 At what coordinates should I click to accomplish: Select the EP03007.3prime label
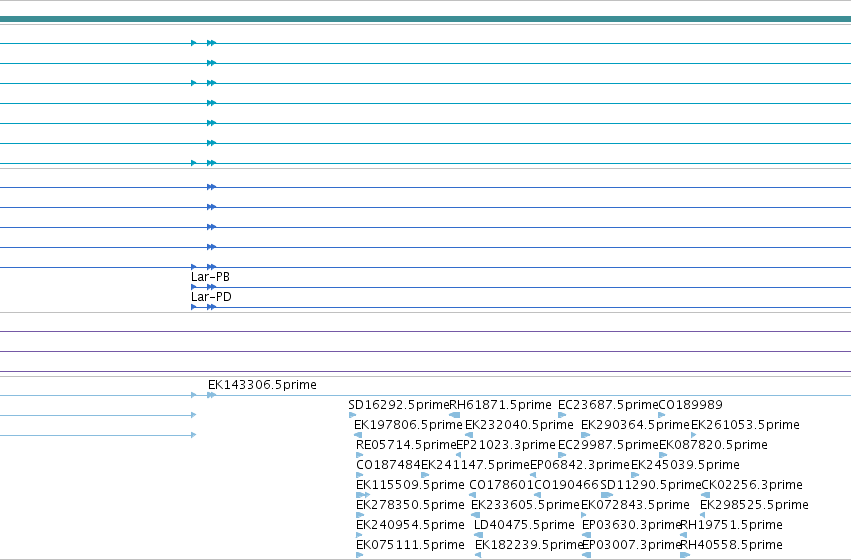point(631,545)
